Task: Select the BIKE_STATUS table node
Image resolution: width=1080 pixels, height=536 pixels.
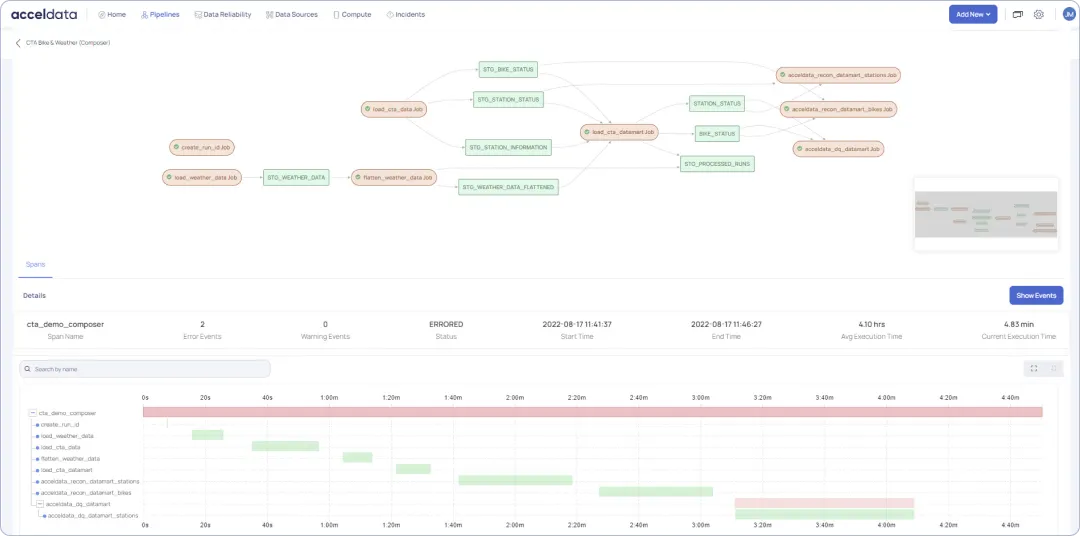Action: click(x=717, y=134)
